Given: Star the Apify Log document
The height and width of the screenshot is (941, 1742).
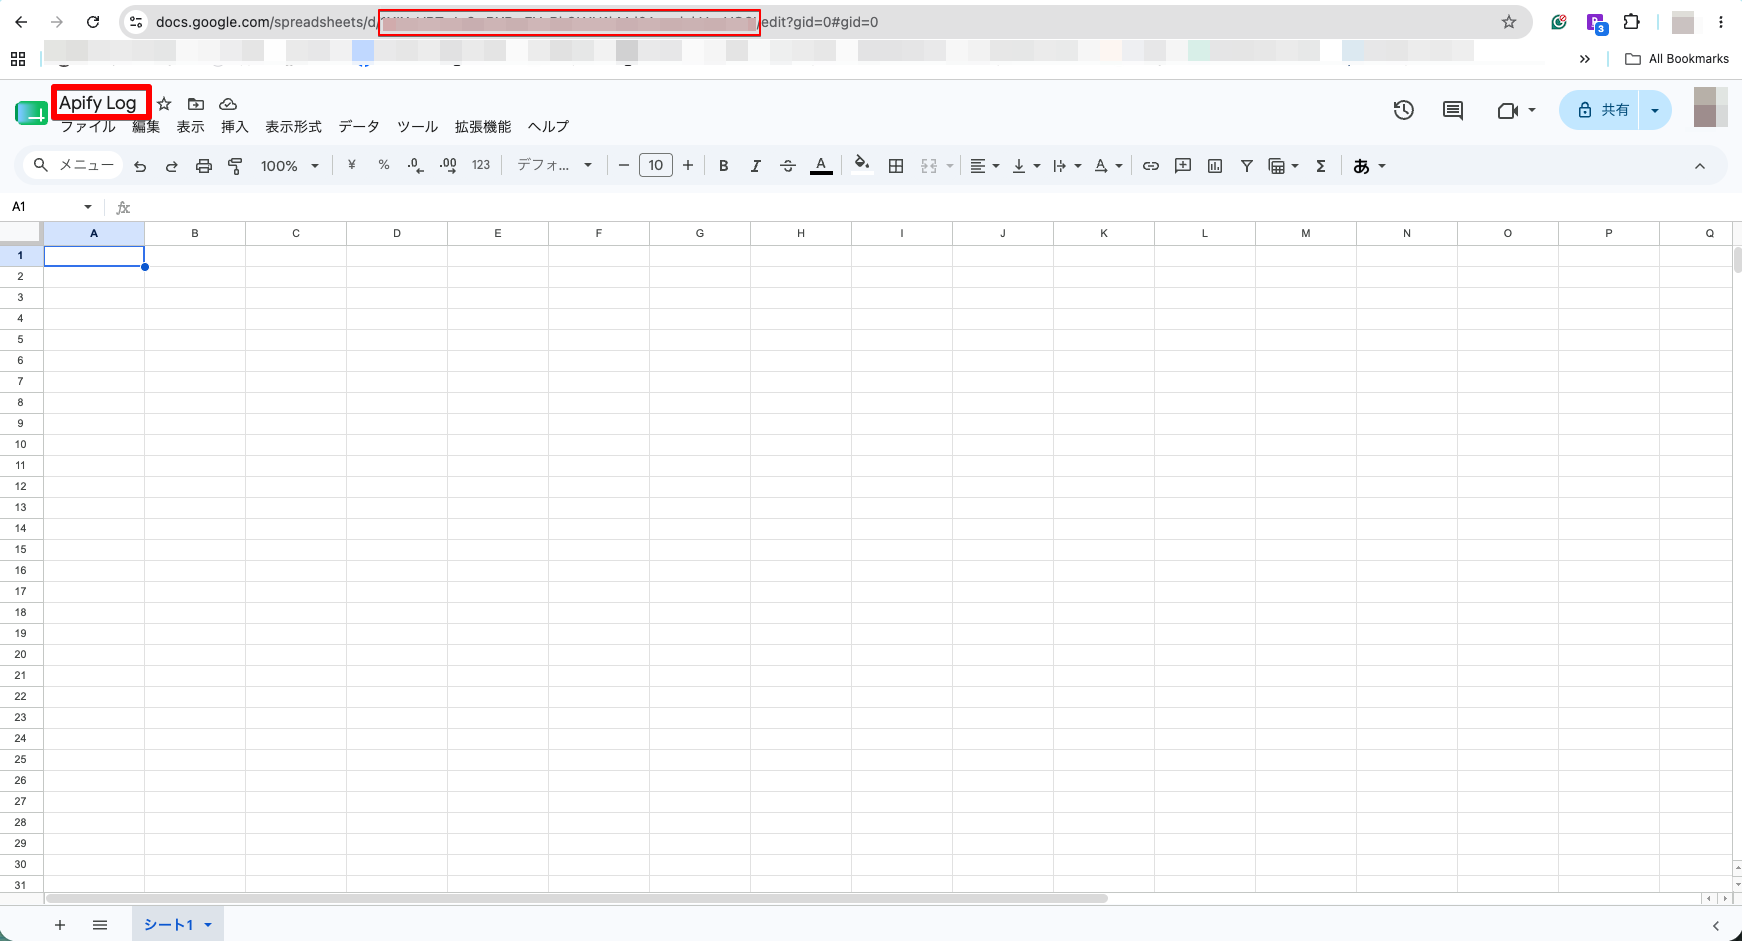Looking at the screenshot, I should pyautogui.click(x=165, y=104).
